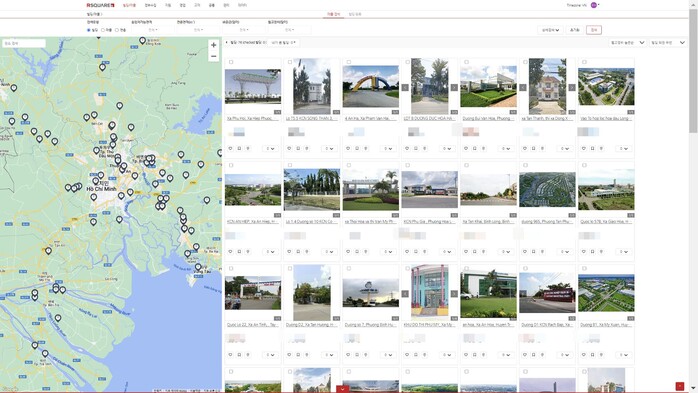Click pin icon on 4 An Ha card

[365, 148]
